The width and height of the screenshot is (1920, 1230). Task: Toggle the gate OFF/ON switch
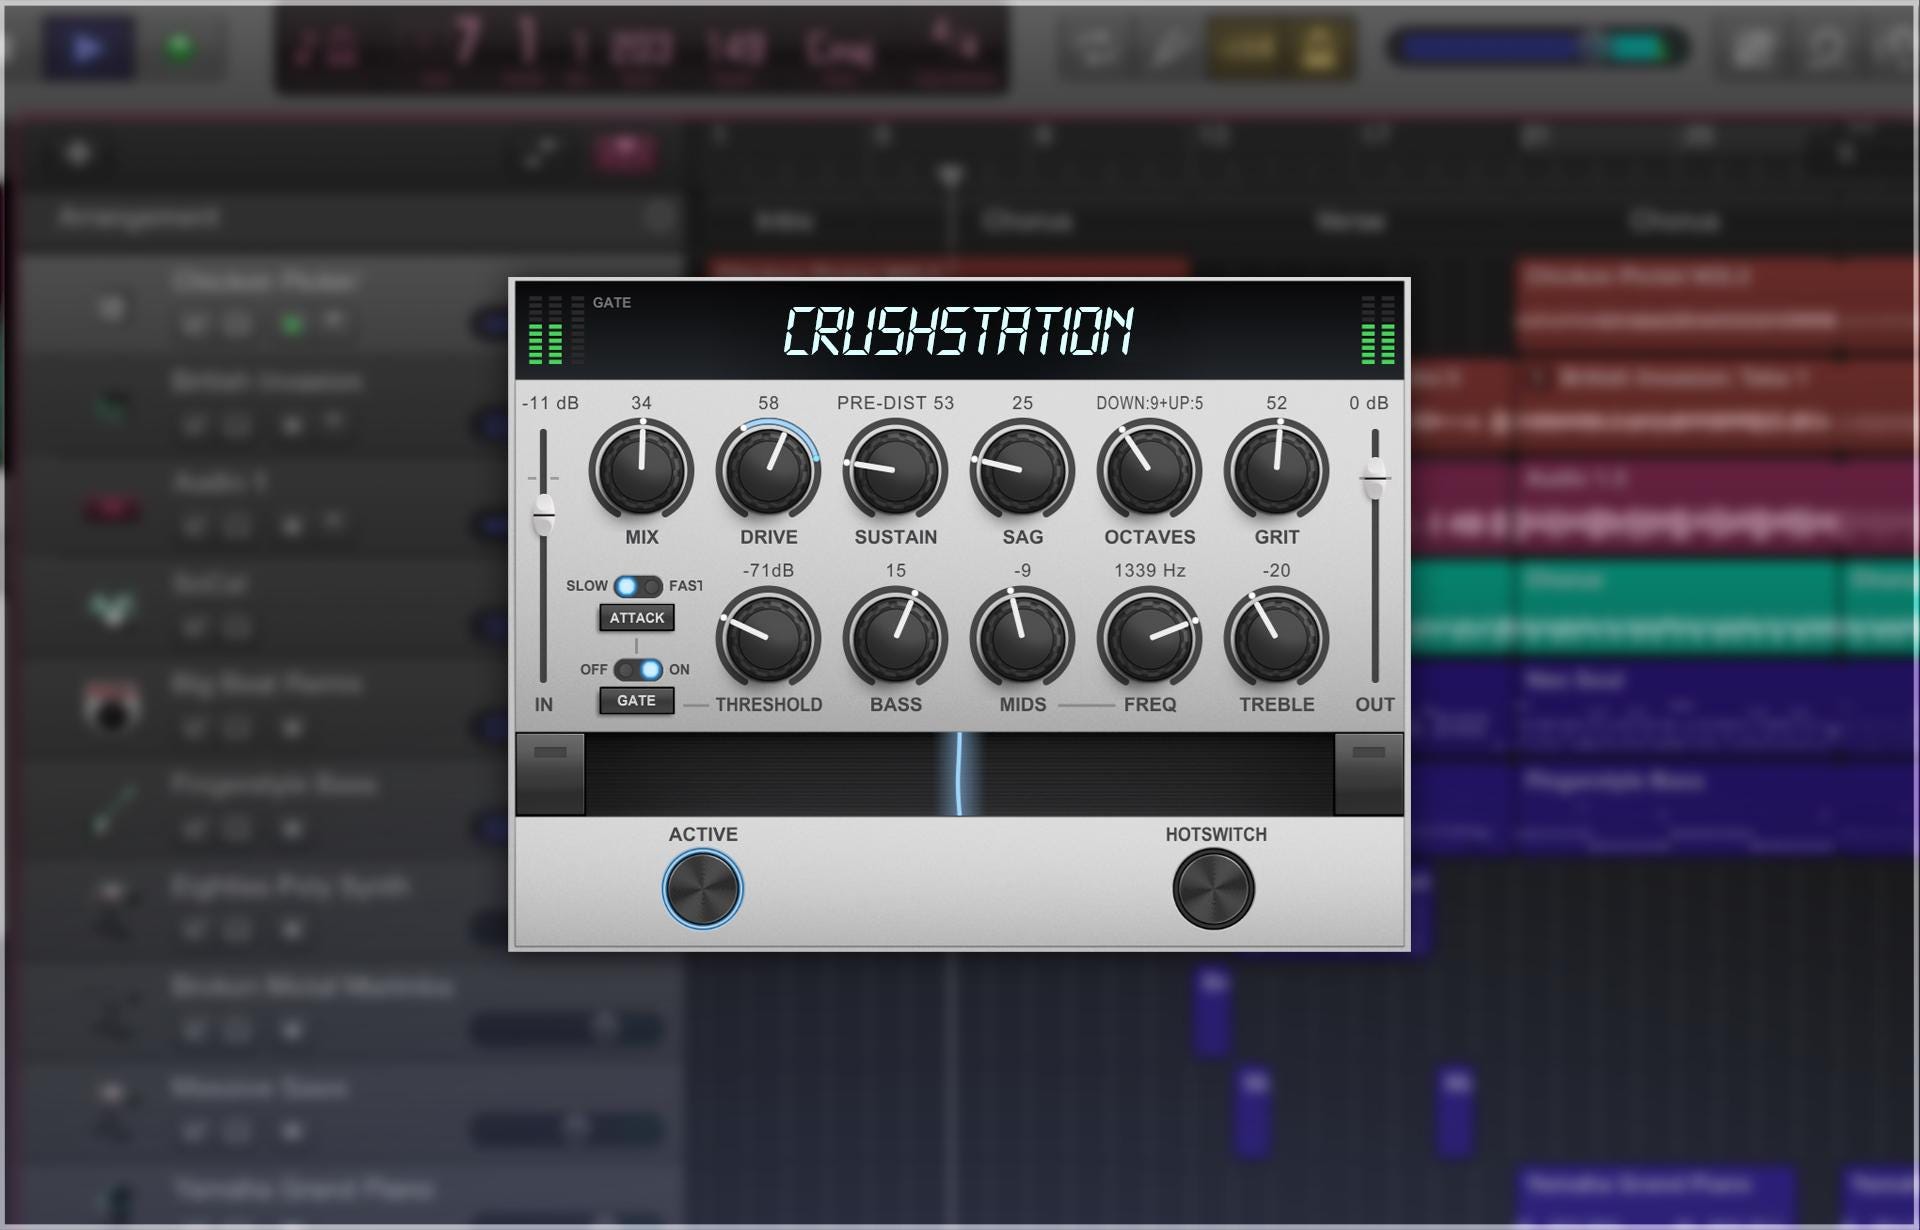coord(638,669)
